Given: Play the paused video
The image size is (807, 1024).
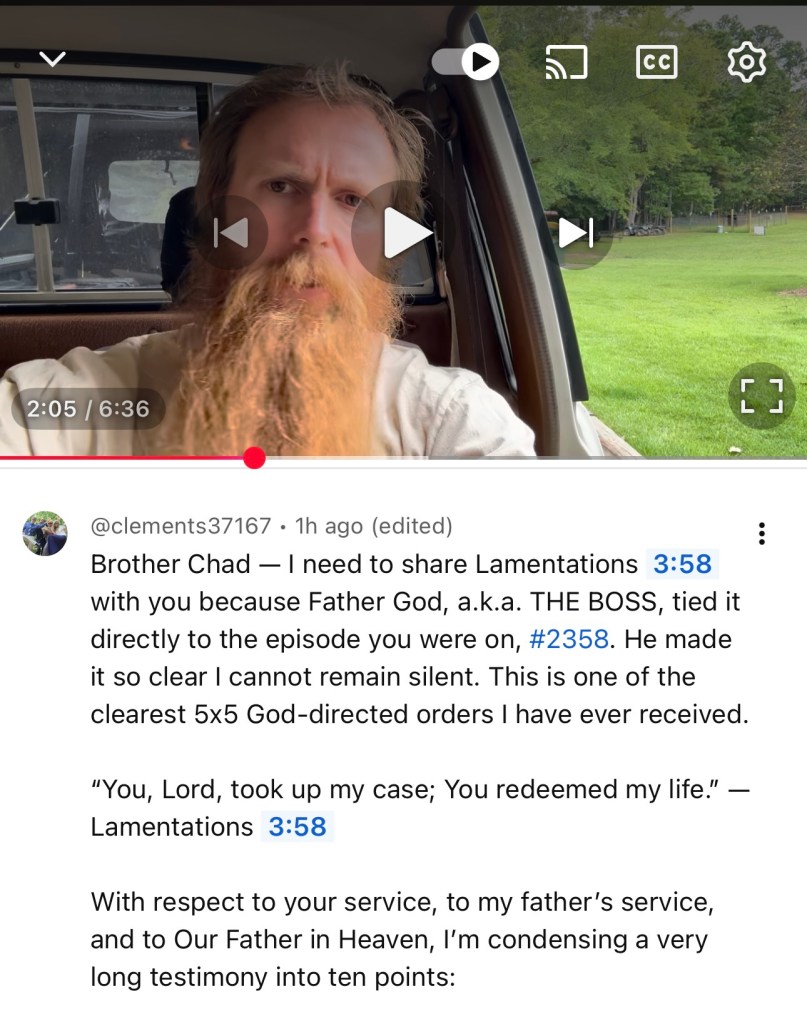Looking at the screenshot, I should tap(404, 232).
